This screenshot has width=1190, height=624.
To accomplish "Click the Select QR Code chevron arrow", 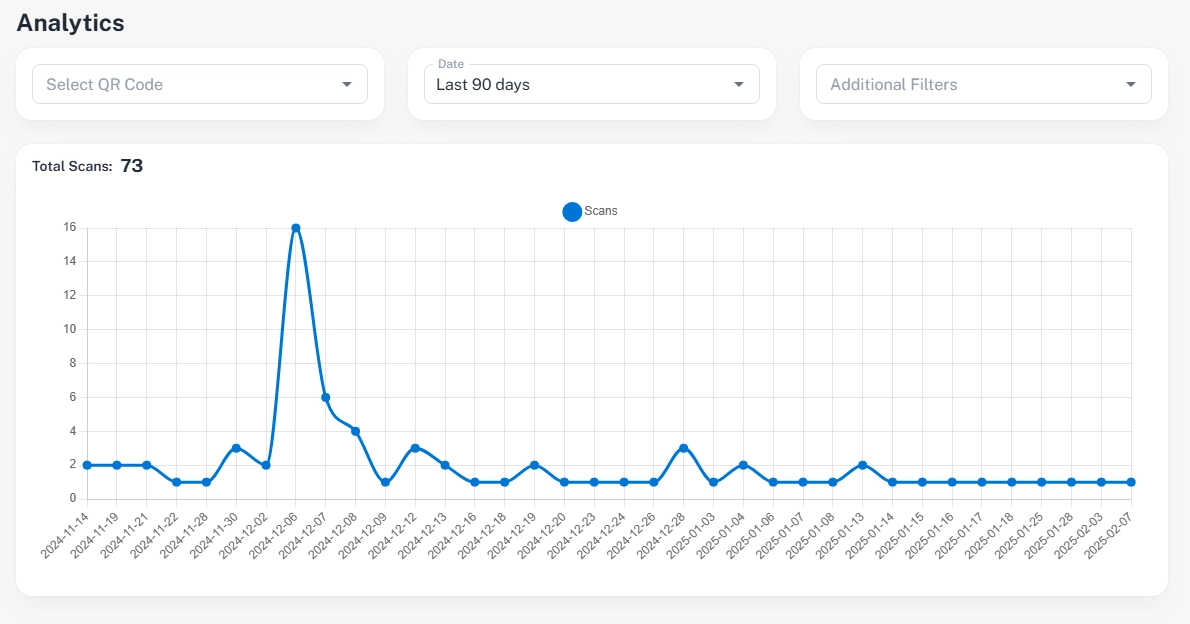I will 347,84.
